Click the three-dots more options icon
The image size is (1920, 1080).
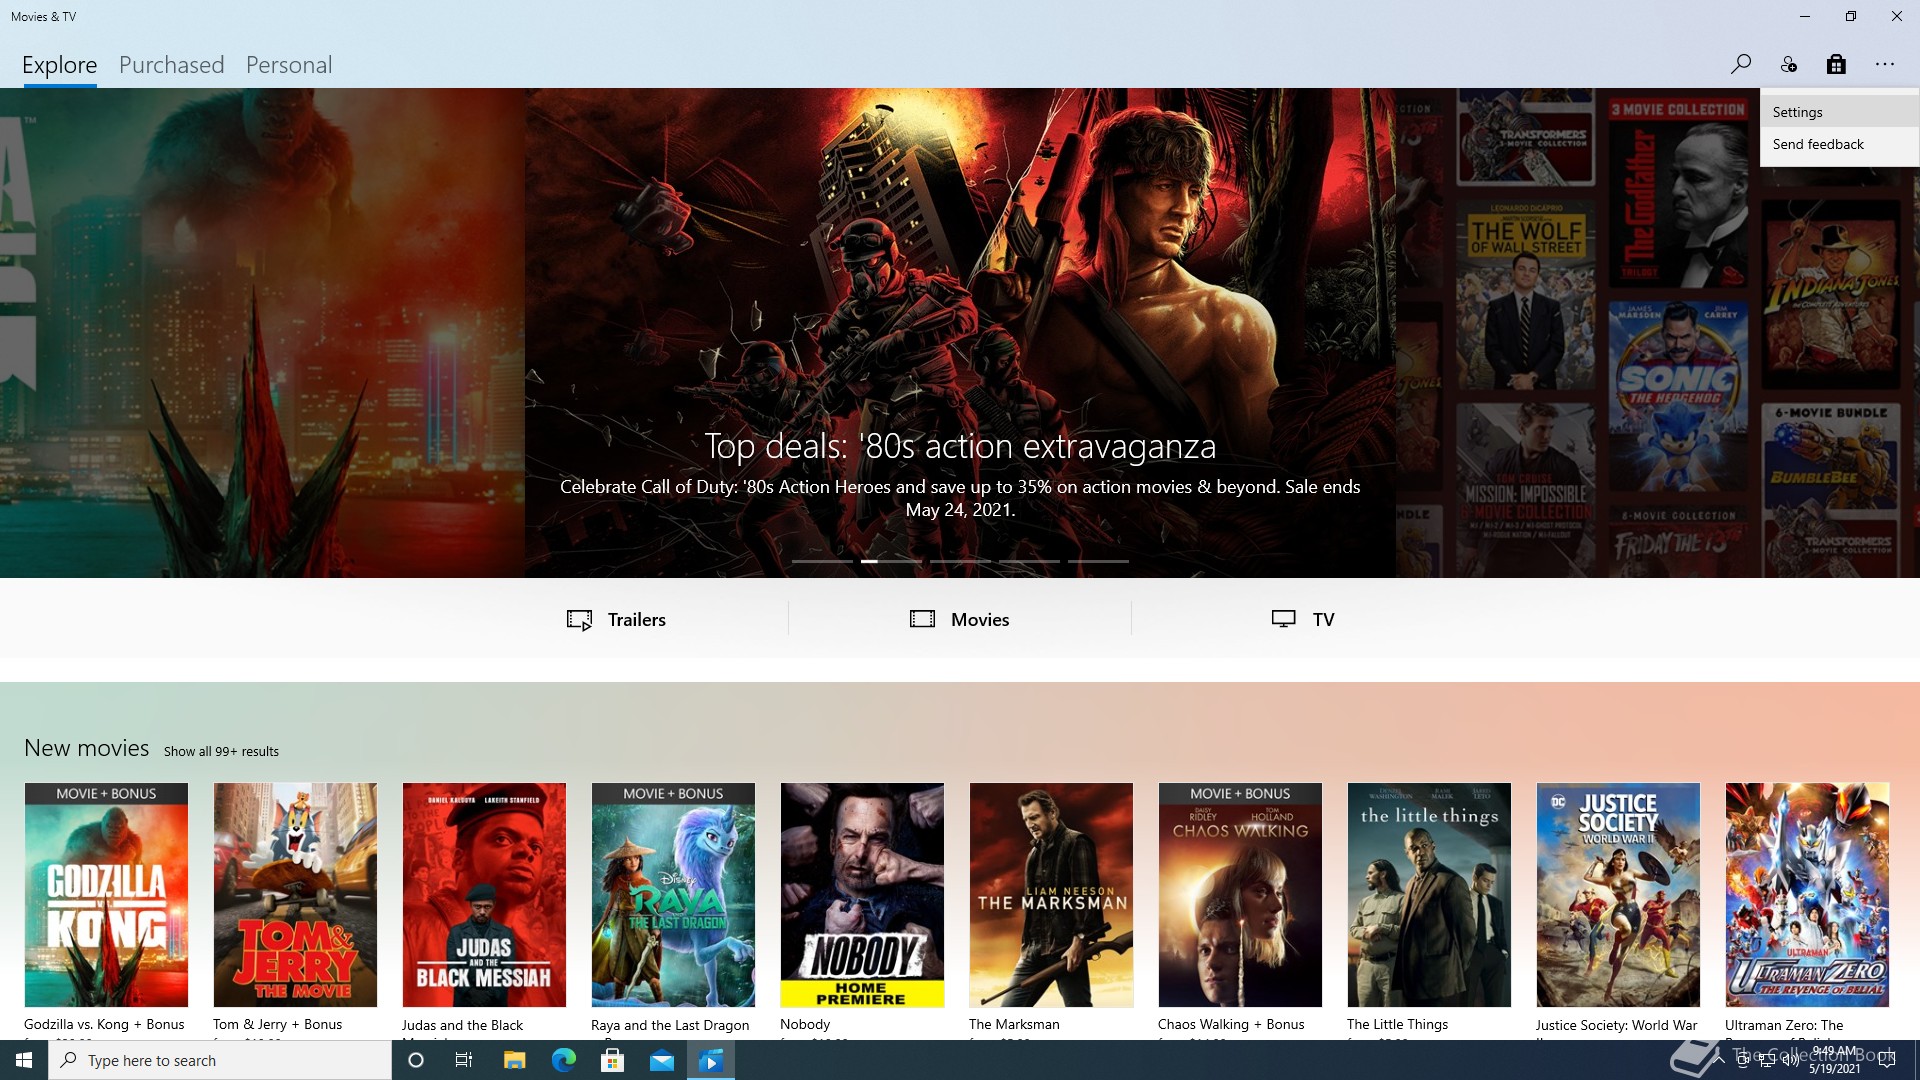[x=1885, y=64]
